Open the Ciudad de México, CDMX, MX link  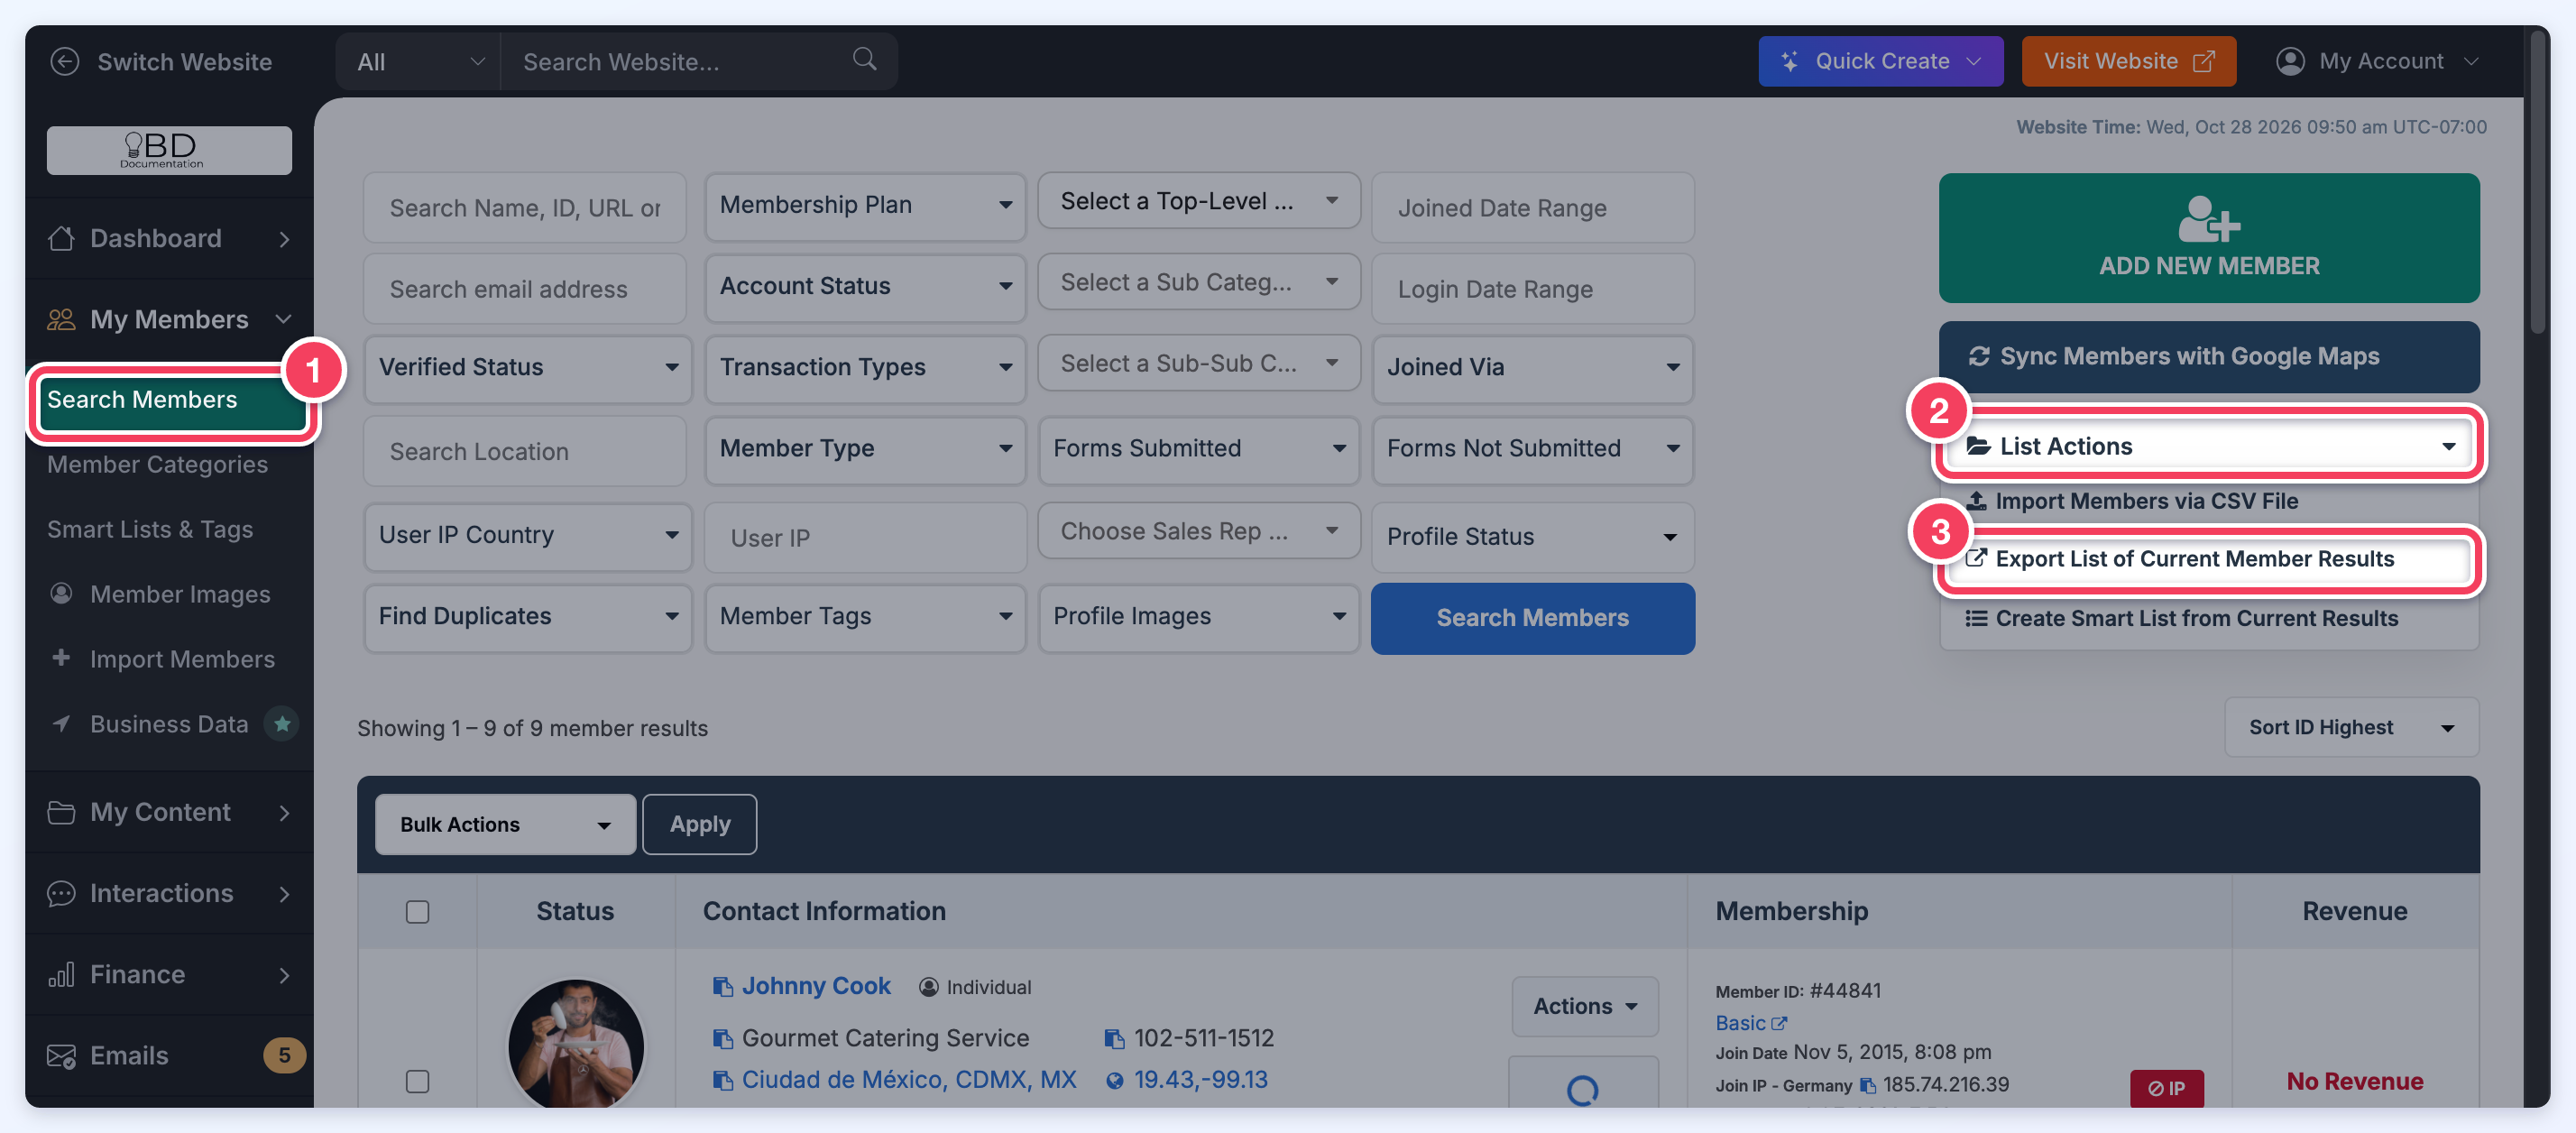click(x=908, y=1080)
